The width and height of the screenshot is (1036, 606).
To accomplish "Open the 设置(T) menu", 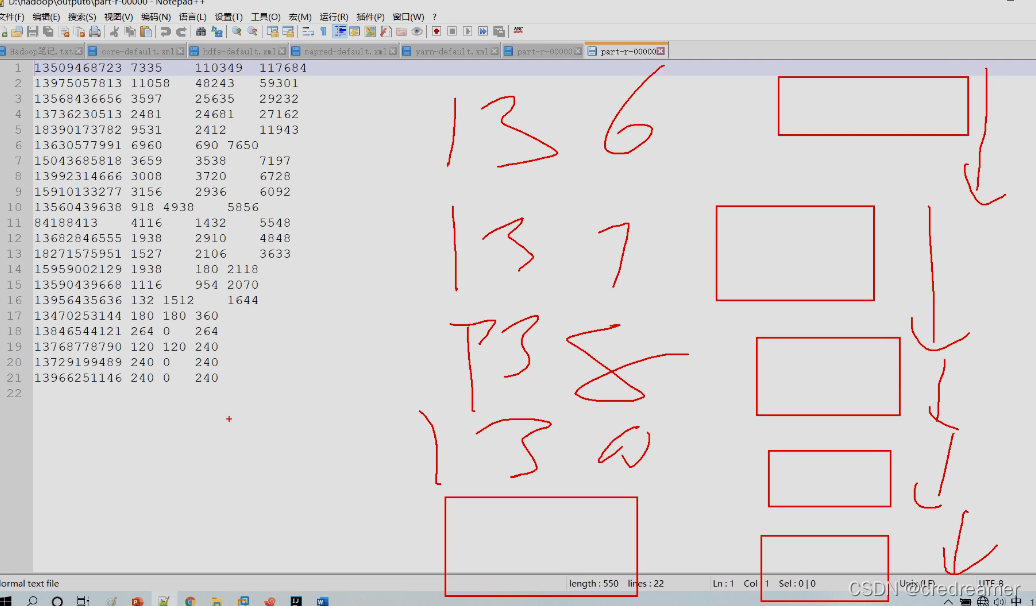I will coord(229,17).
